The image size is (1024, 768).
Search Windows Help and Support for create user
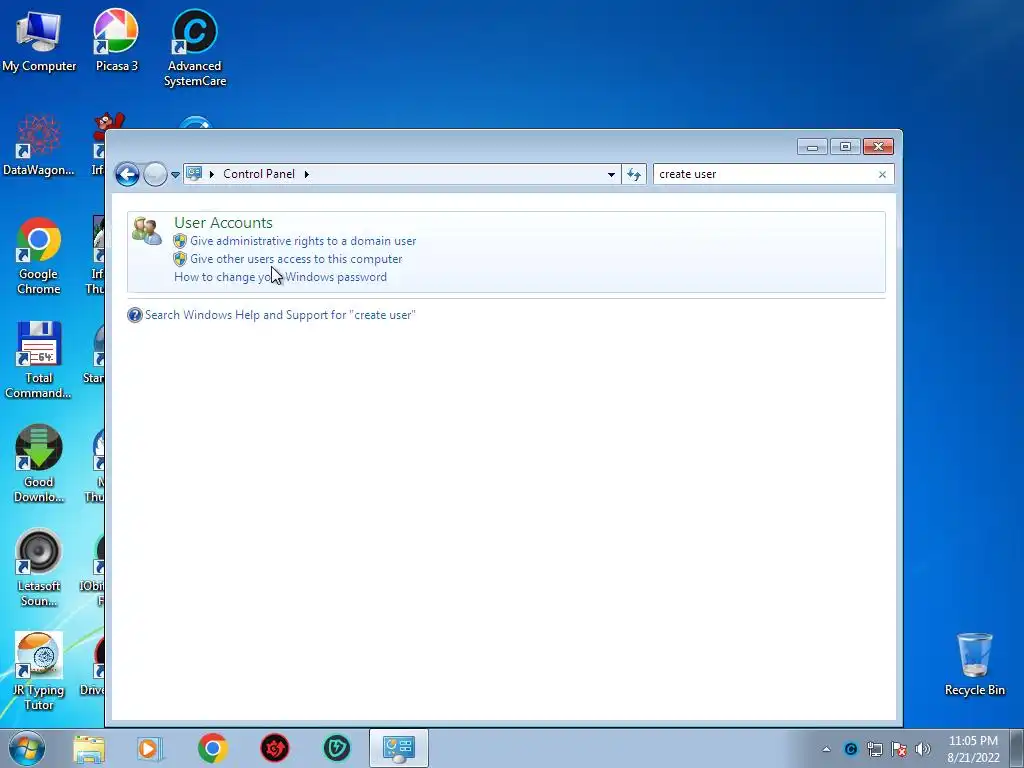(x=280, y=315)
